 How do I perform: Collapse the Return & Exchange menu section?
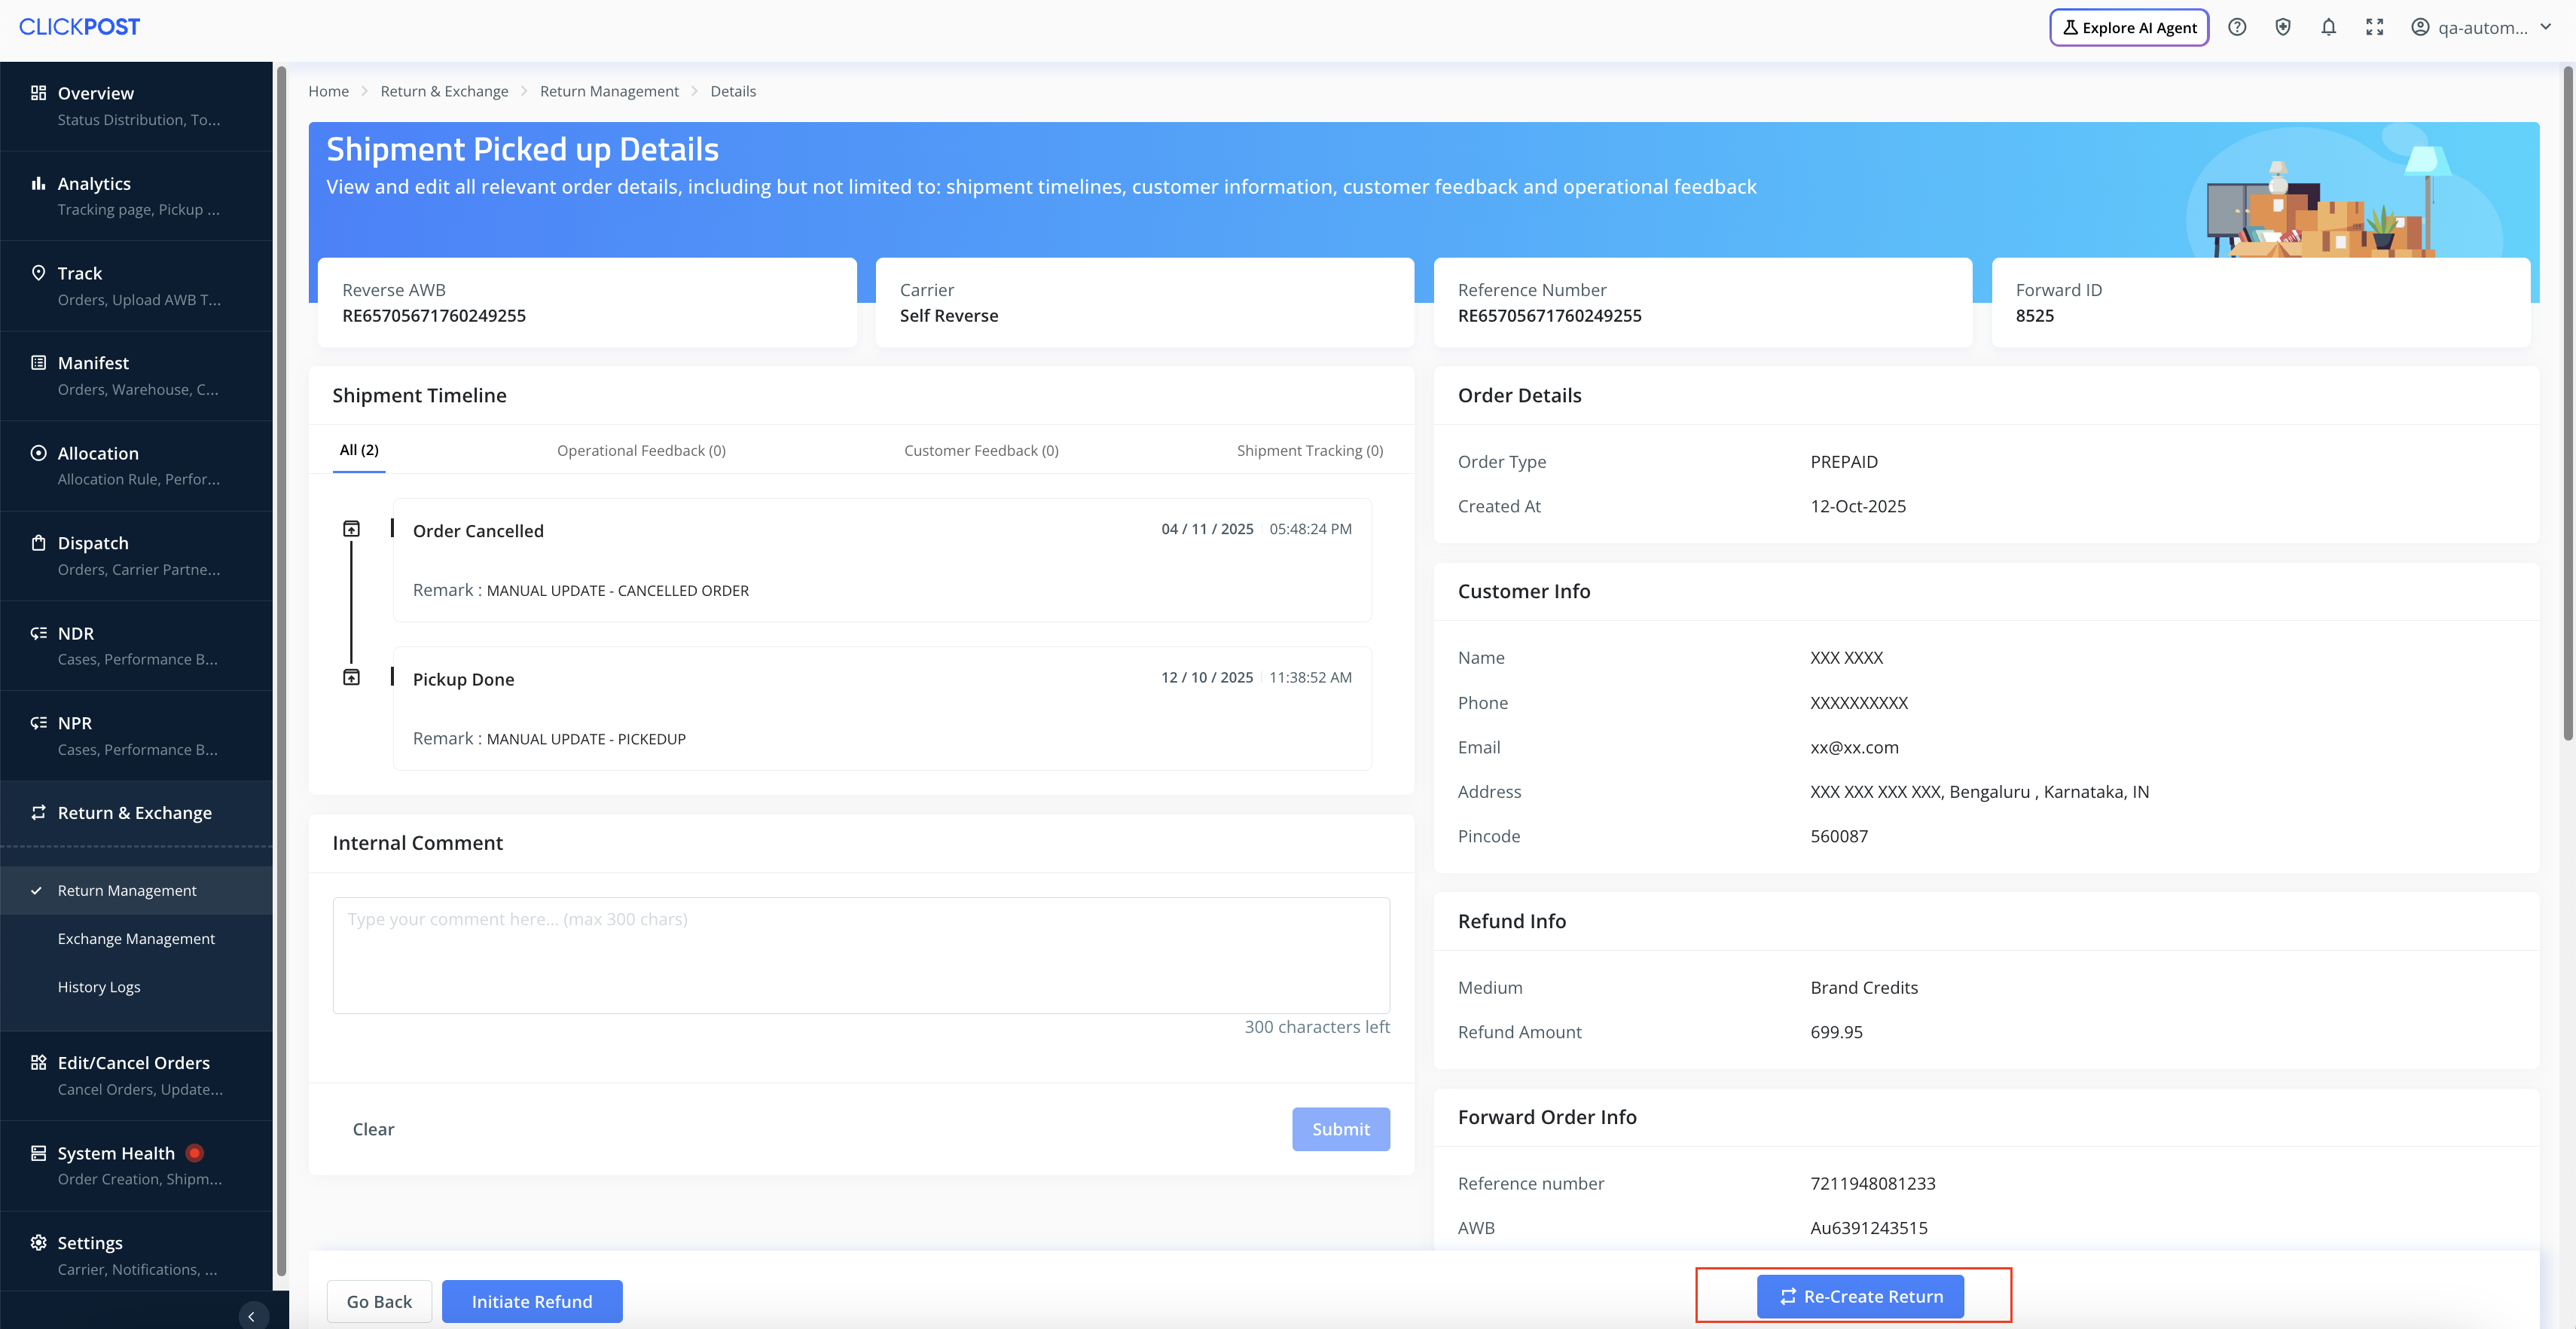[135, 813]
